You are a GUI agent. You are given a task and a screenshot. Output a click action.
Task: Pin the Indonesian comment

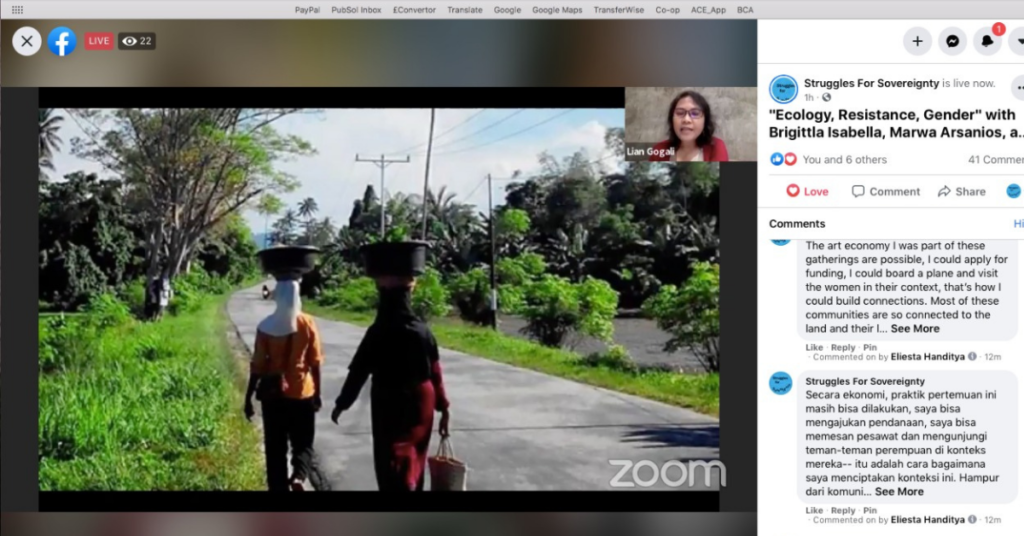[x=870, y=510]
